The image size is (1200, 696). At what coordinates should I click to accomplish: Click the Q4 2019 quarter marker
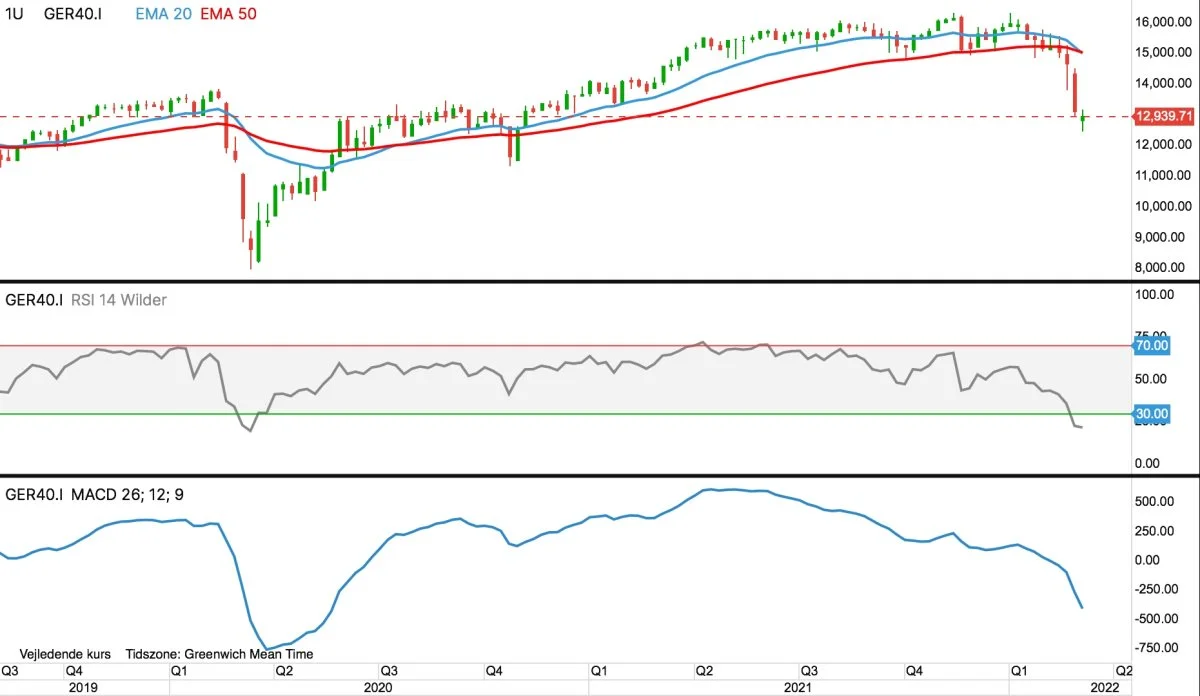point(73,671)
